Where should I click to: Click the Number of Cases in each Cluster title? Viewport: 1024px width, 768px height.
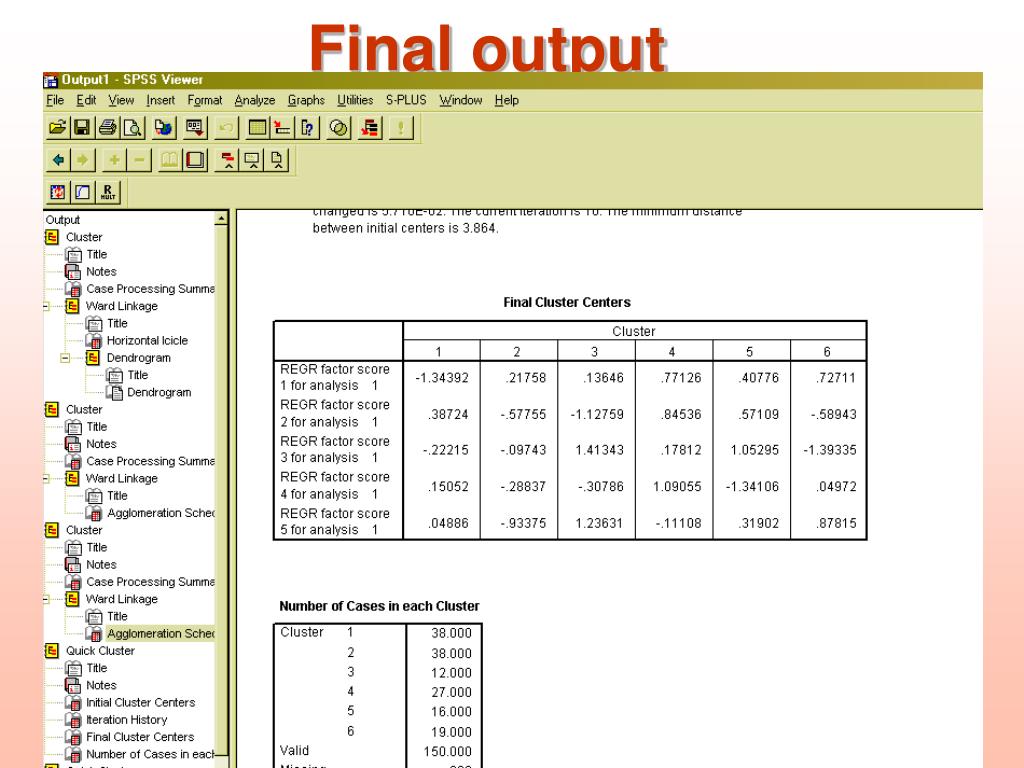(379, 606)
